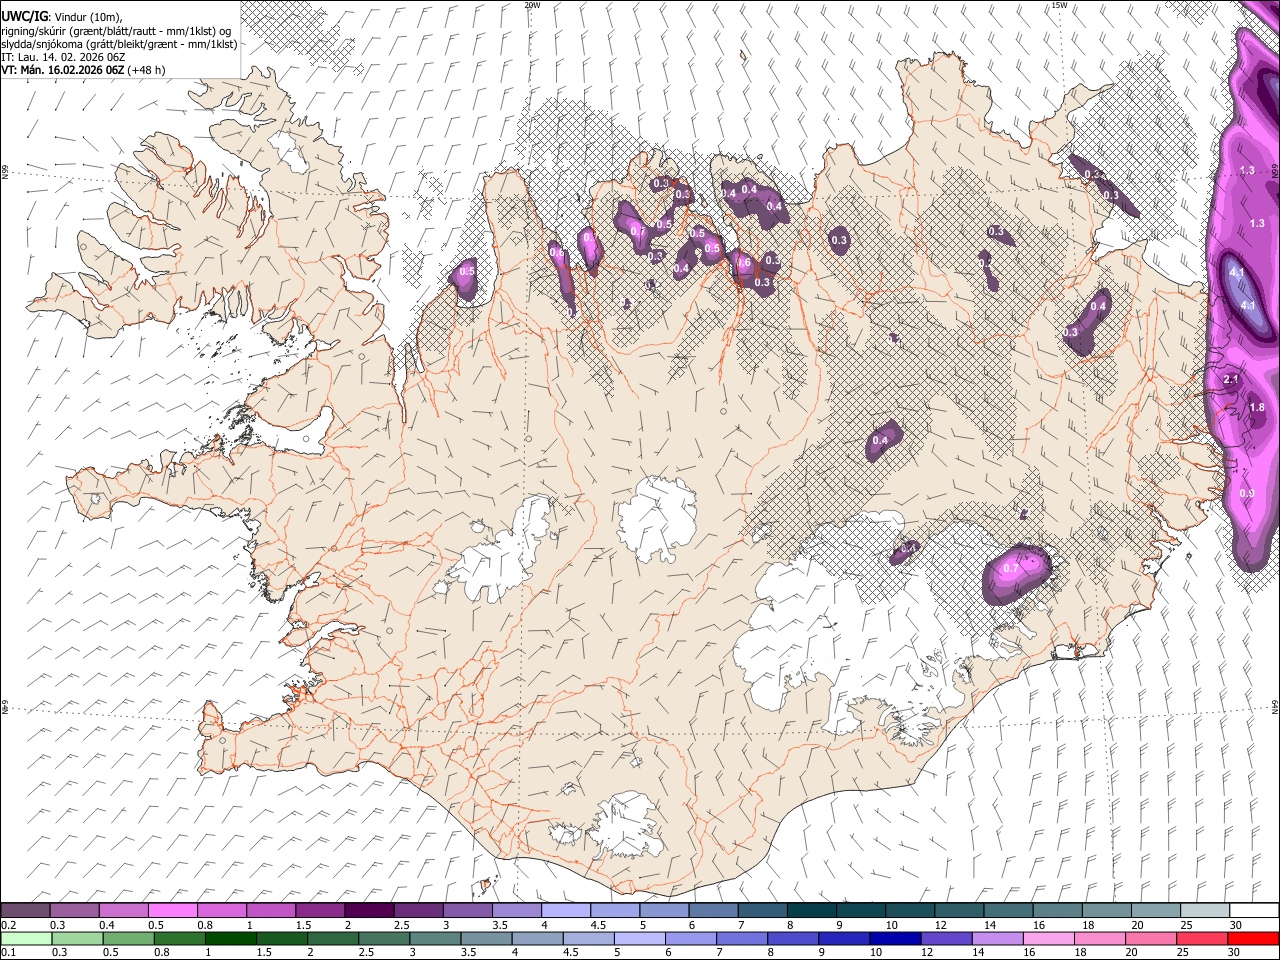Pick the 0.5–0.8 bright pink swatch in upper scale
1280x960 pixels.
pyautogui.click(x=173, y=911)
